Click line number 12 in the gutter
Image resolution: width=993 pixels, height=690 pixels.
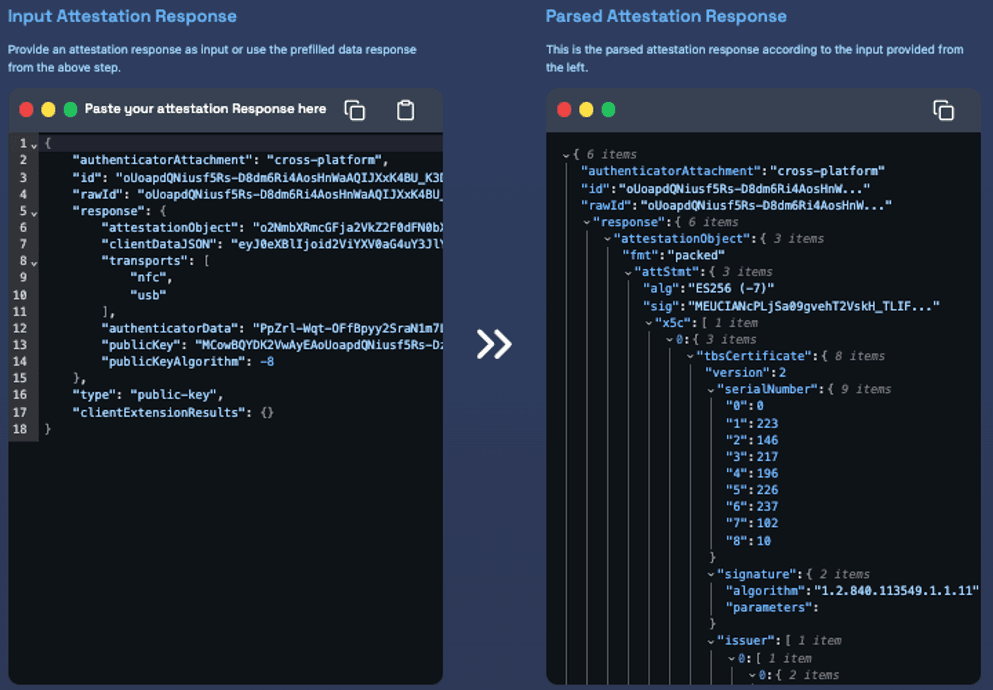(20, 329)
